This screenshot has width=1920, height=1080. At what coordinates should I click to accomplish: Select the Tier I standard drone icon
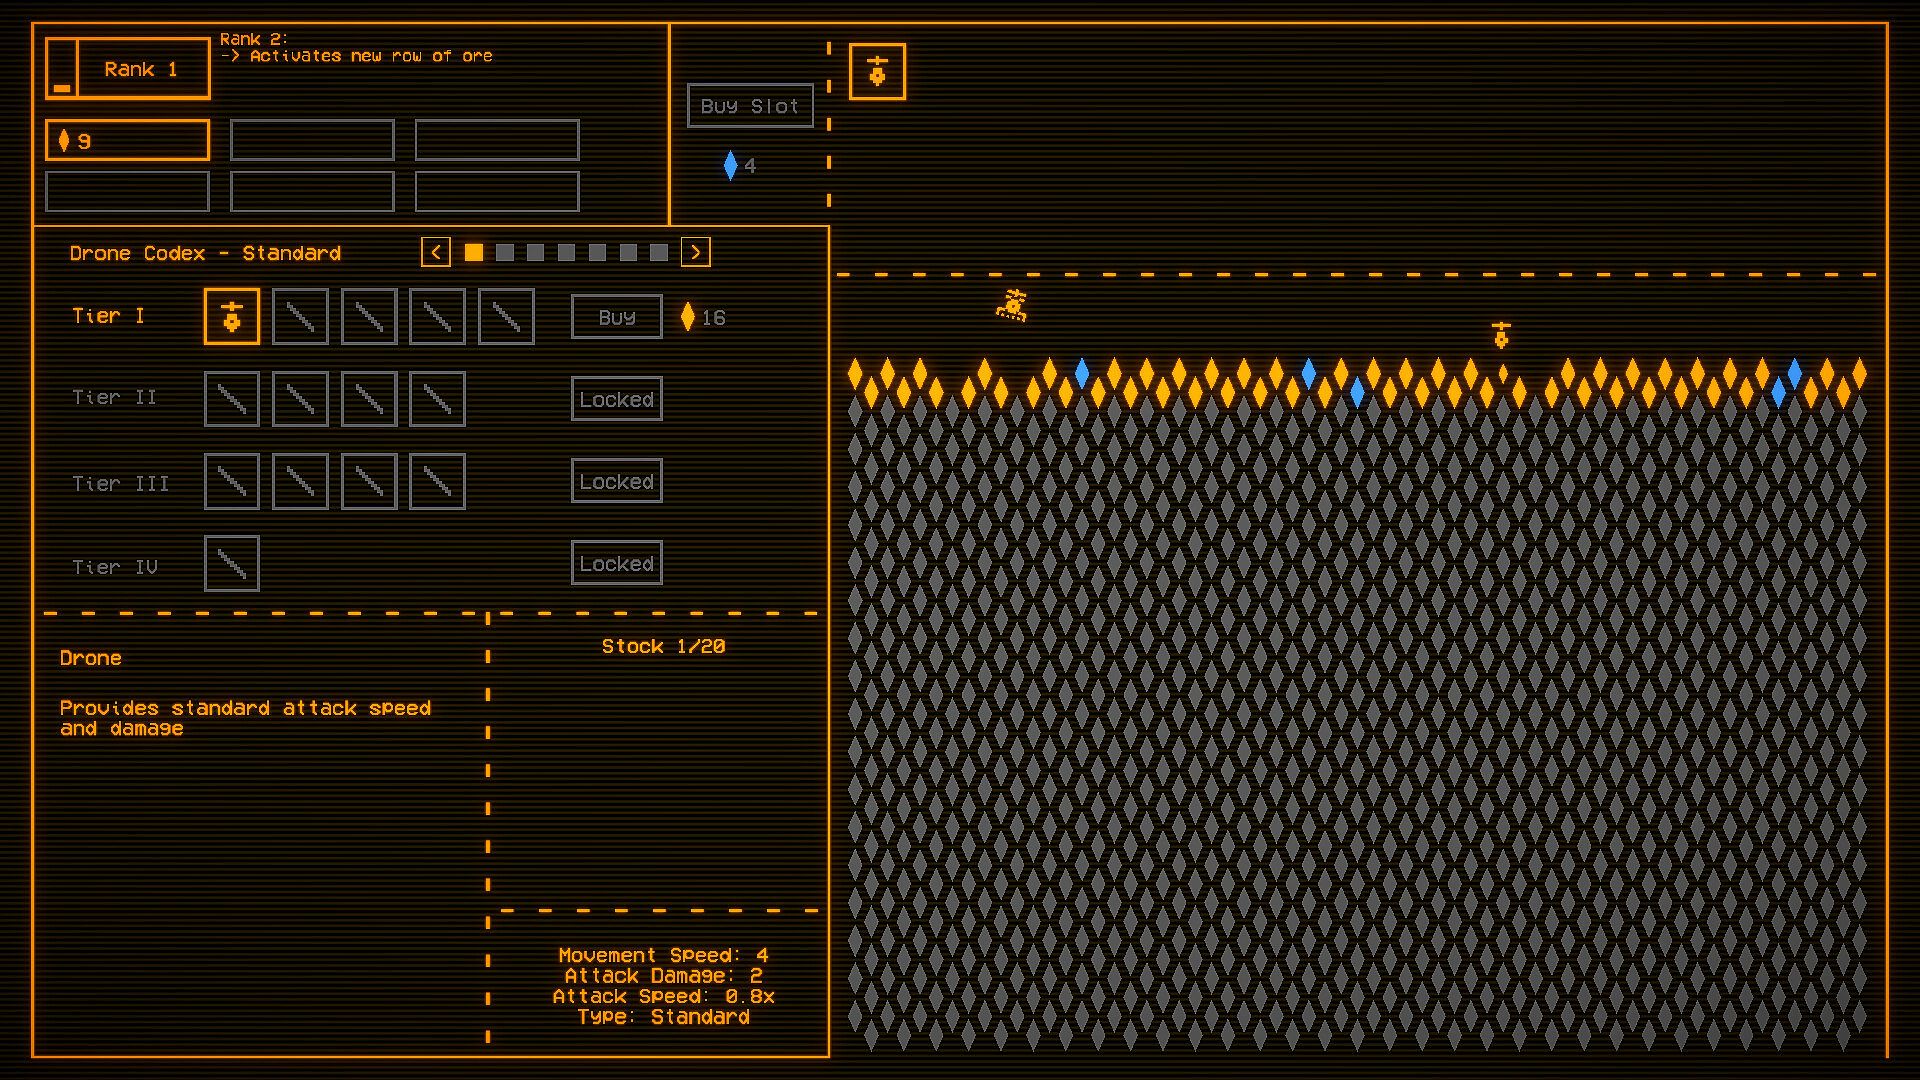(232, 316)
